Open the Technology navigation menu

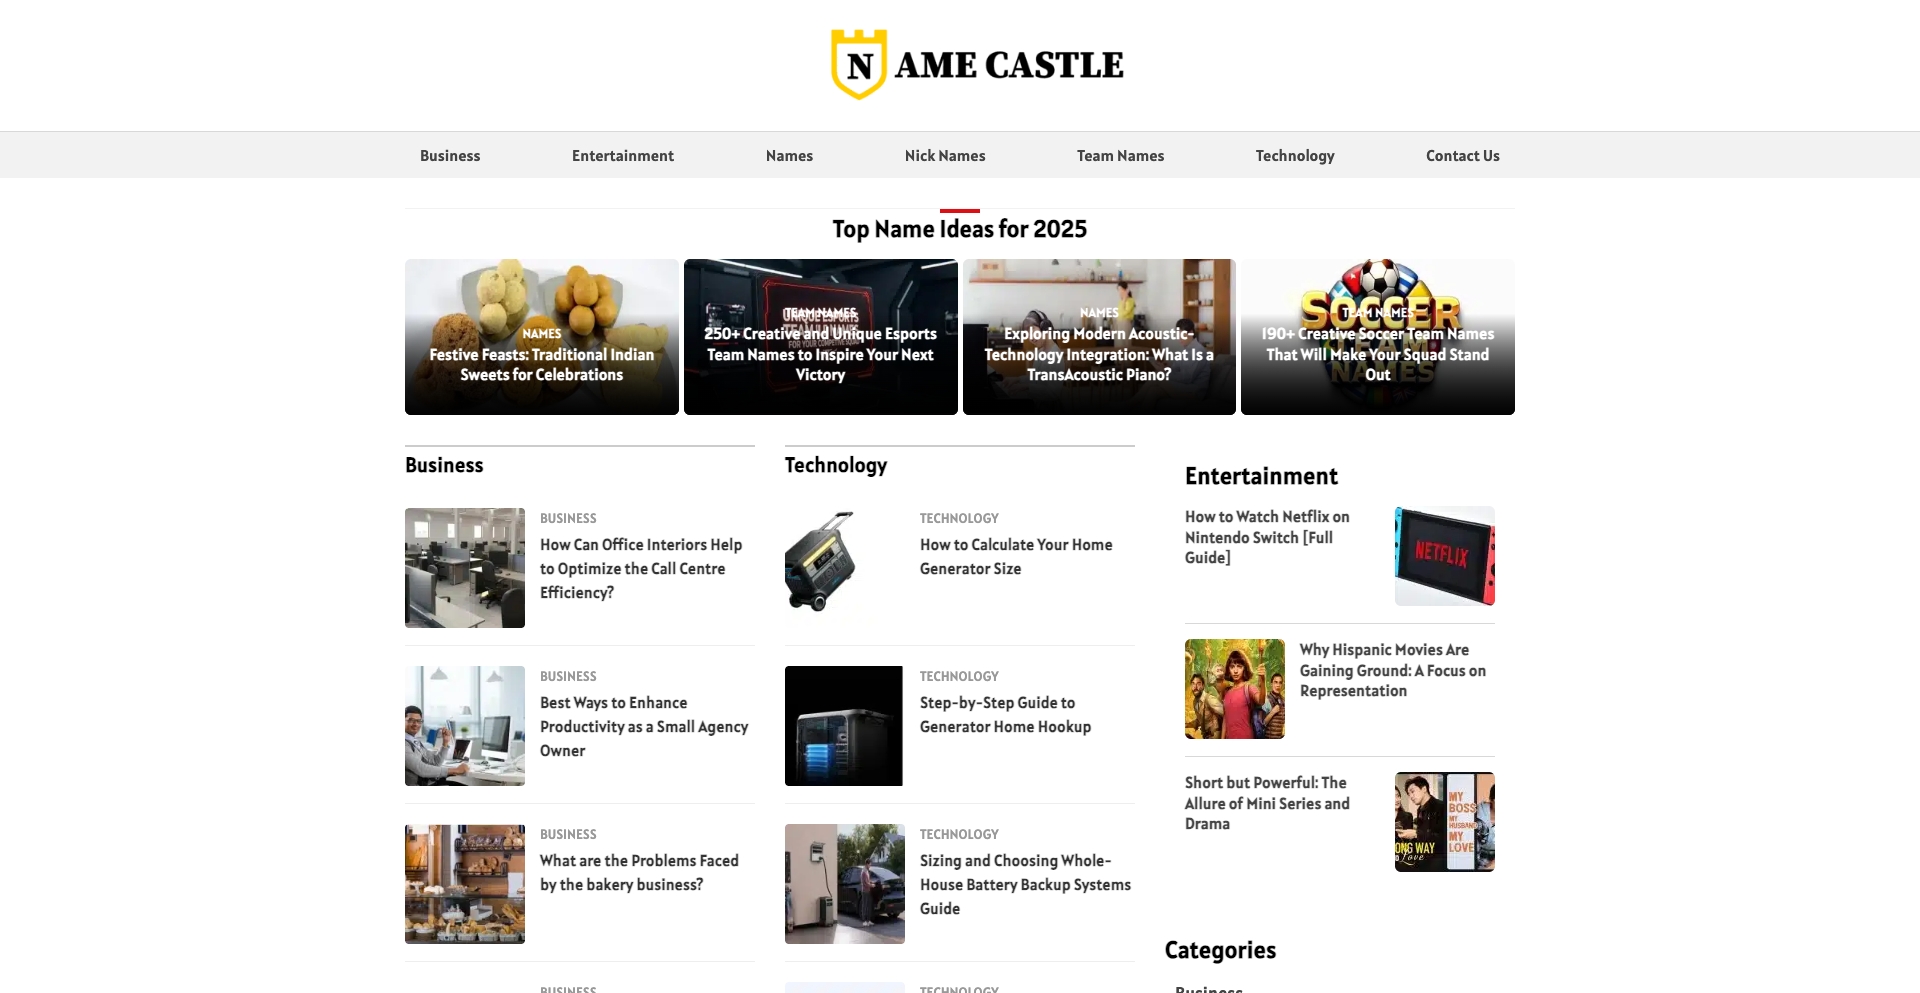coord(1295,155)
